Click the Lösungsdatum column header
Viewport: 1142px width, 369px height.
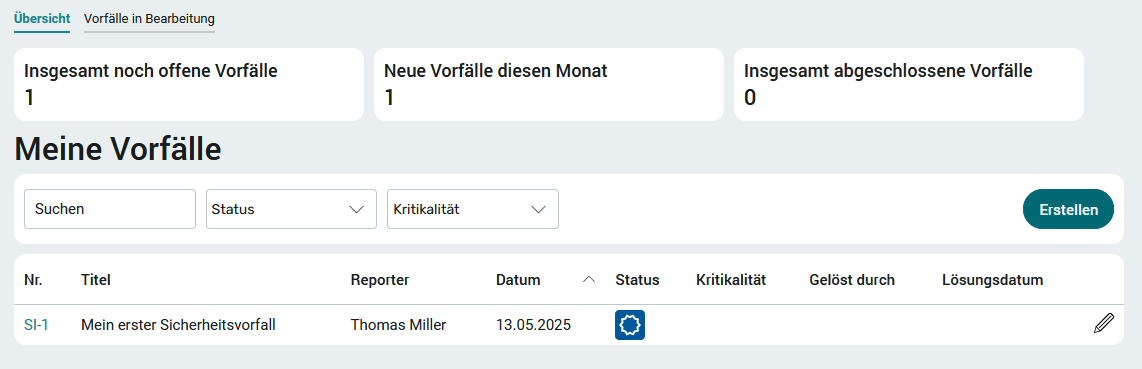[x=993, y=280]
